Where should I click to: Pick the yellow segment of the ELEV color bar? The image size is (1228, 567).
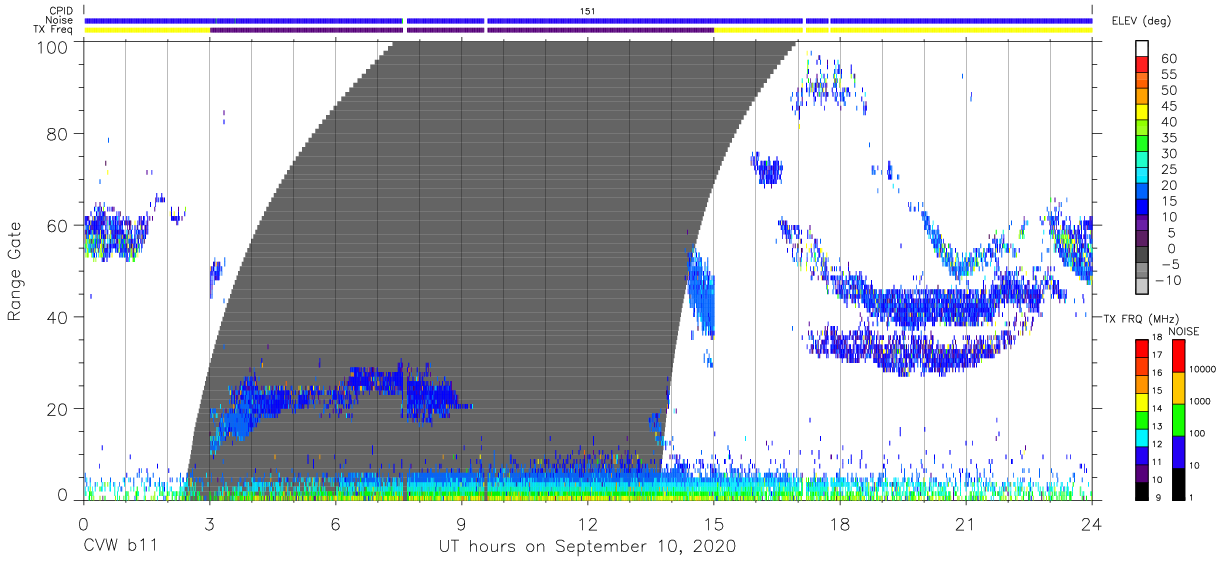coord(1144,114)
